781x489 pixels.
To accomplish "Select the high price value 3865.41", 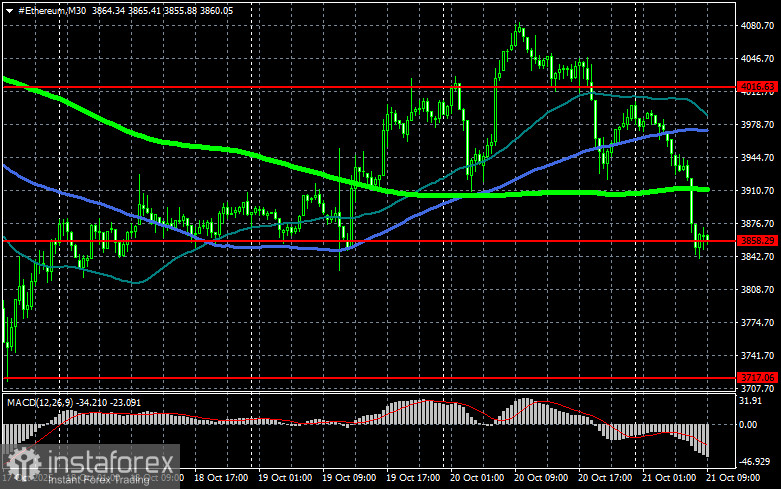I will [x=144, y=10].
